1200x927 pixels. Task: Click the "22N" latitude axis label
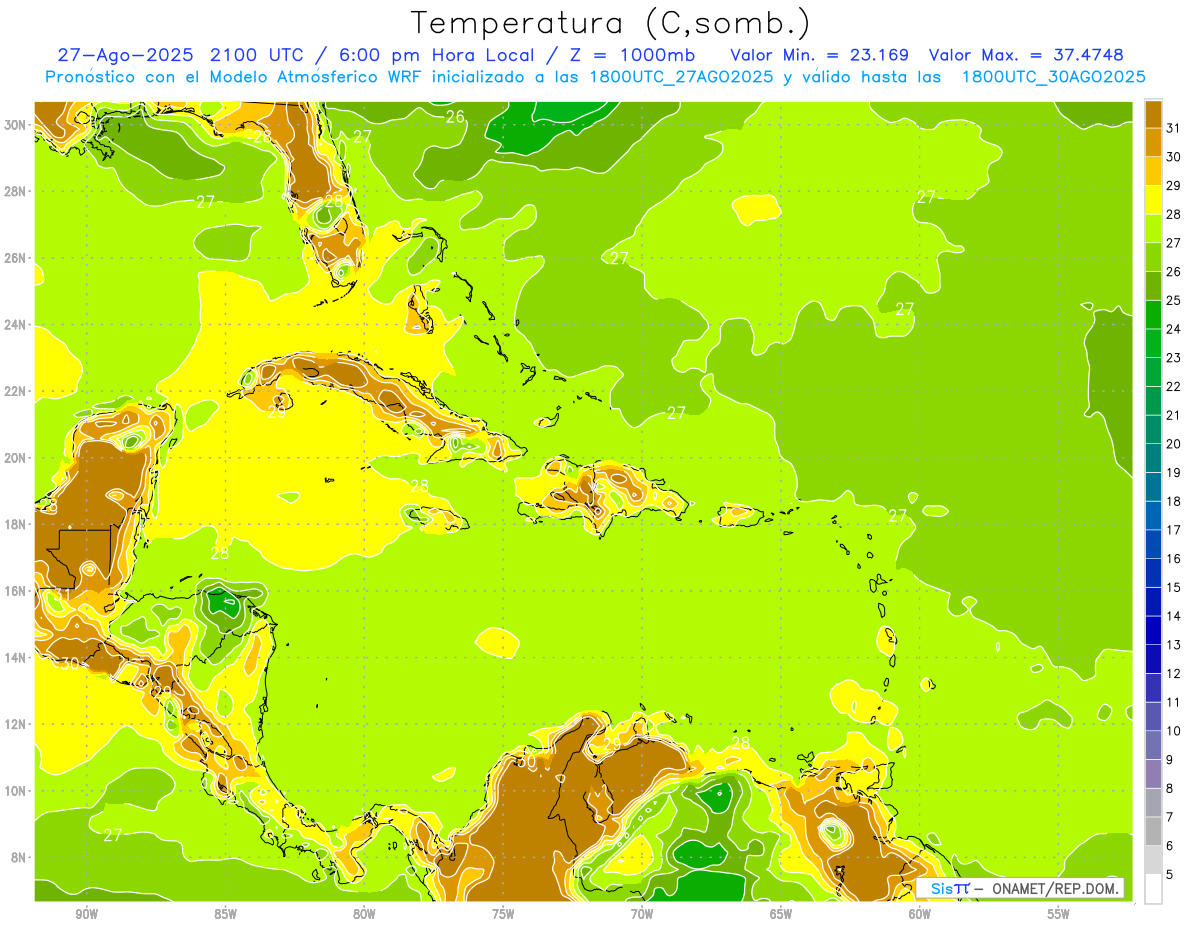[x=16, y=391]
